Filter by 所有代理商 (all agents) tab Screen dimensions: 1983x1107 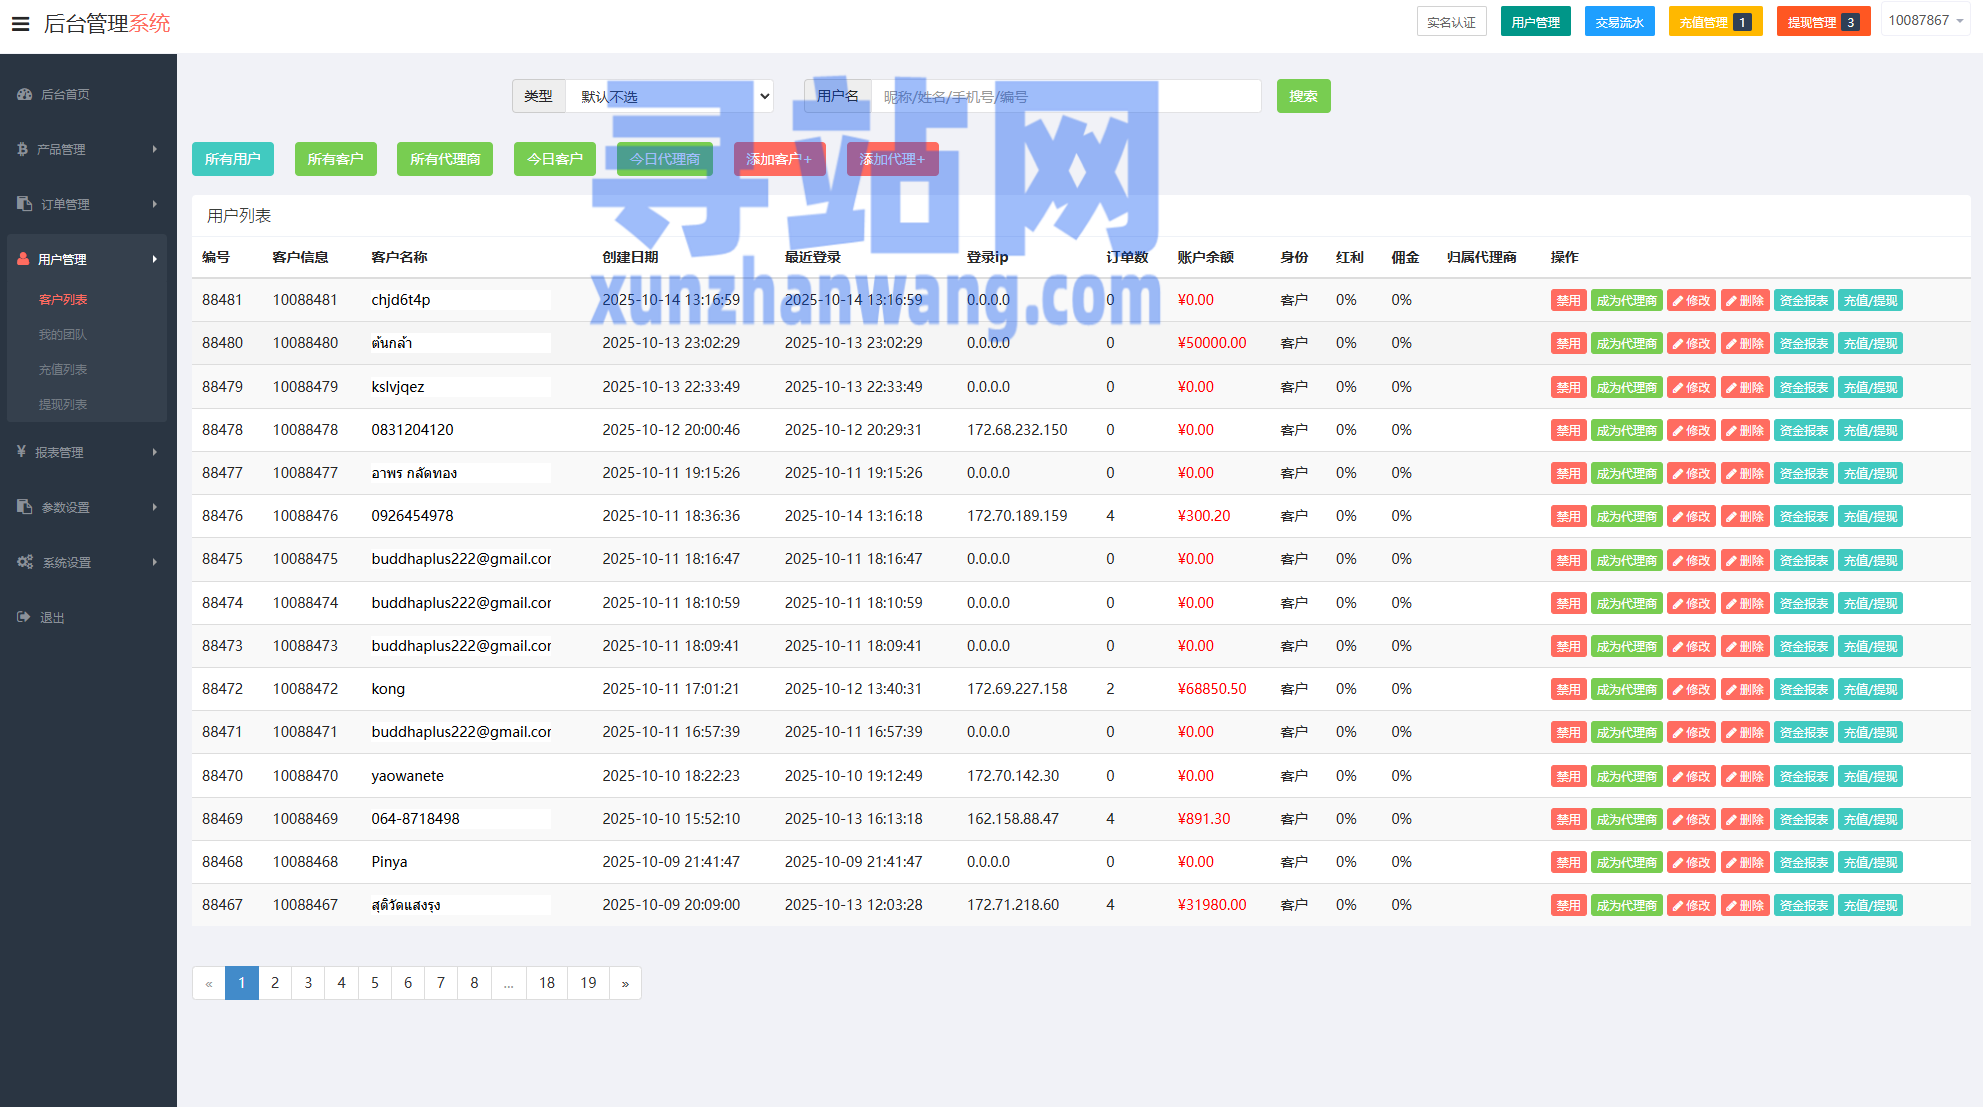click(444, 159)
